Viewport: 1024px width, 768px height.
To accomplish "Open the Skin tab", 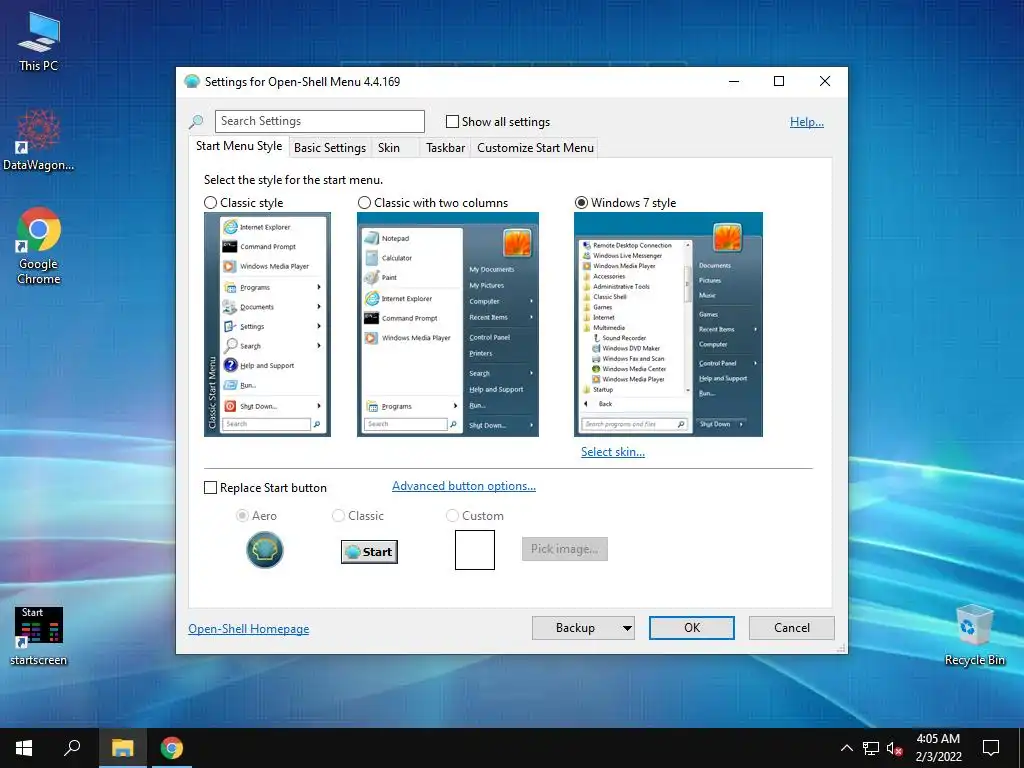I will point(389,148).
